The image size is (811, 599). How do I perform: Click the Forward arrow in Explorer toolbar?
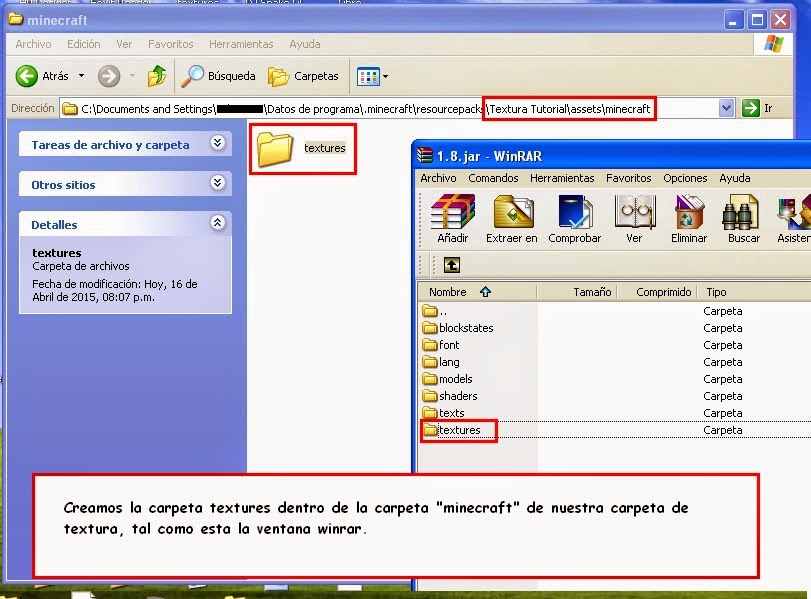[109, 76]
